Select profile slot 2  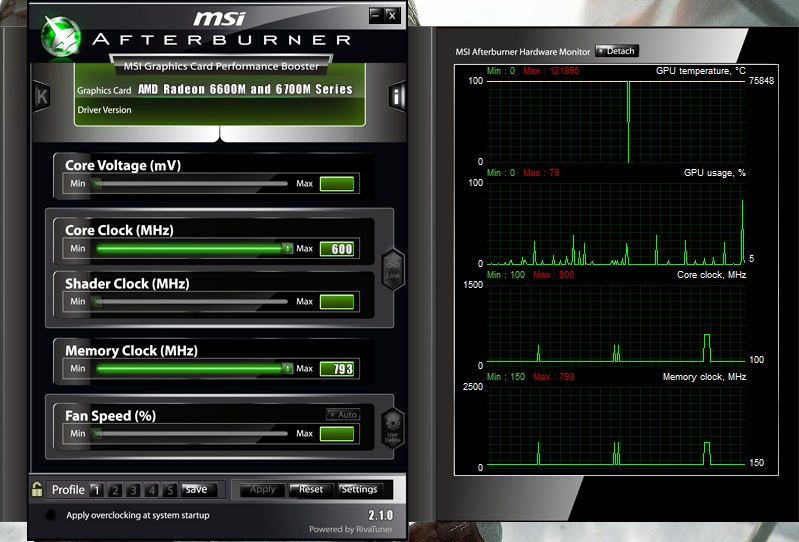[115, 490]
